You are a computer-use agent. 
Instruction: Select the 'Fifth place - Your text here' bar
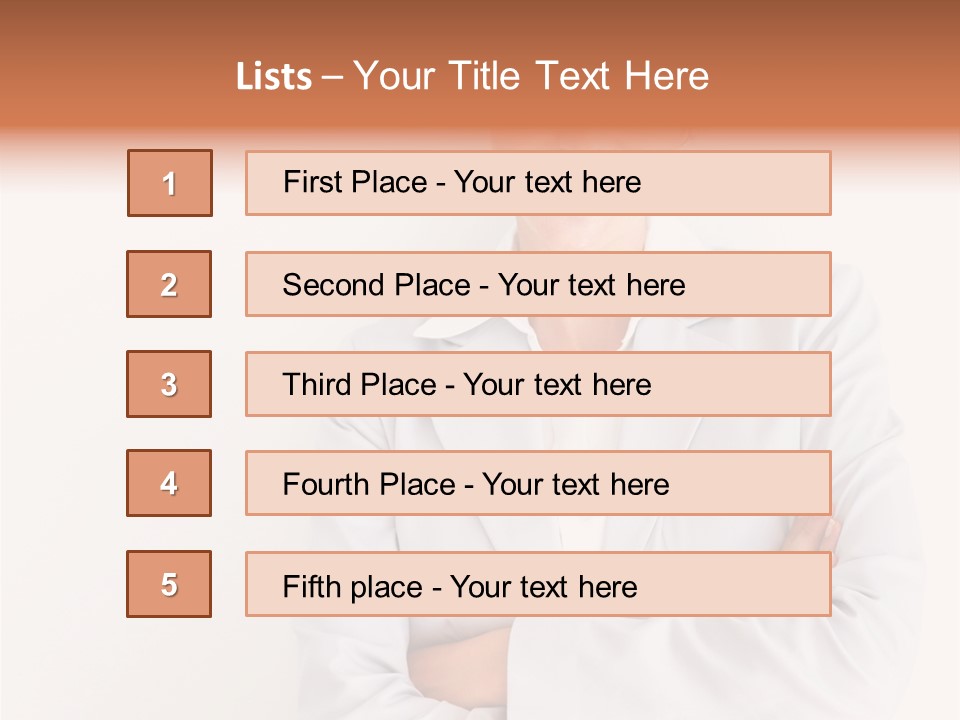[x=538, y=584]
